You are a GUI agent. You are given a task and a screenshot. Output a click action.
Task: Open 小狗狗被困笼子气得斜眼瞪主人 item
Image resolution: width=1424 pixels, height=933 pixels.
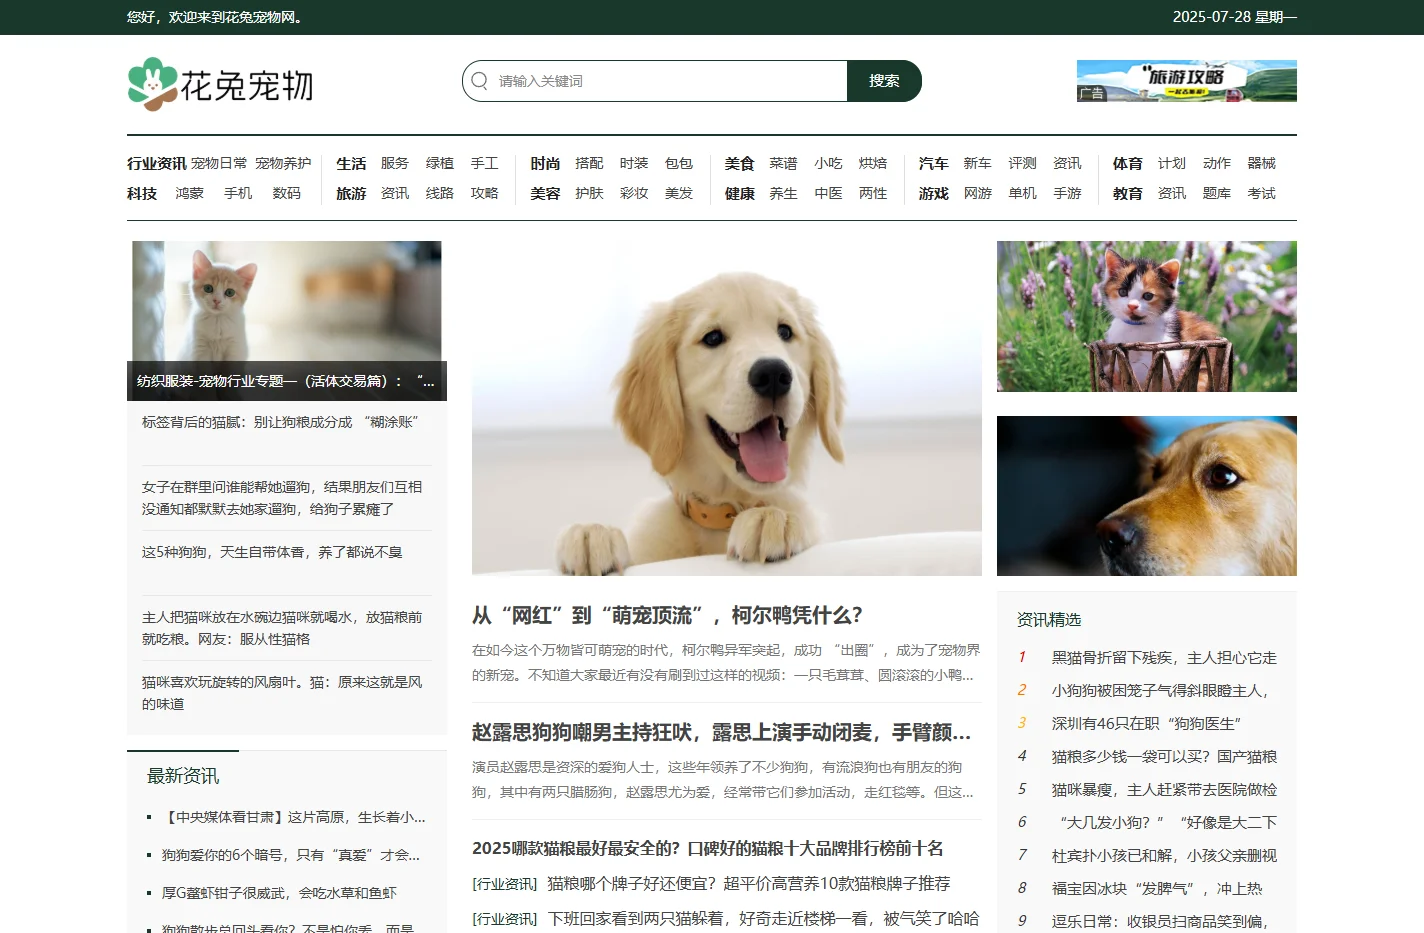click(x=1160, y=690)
